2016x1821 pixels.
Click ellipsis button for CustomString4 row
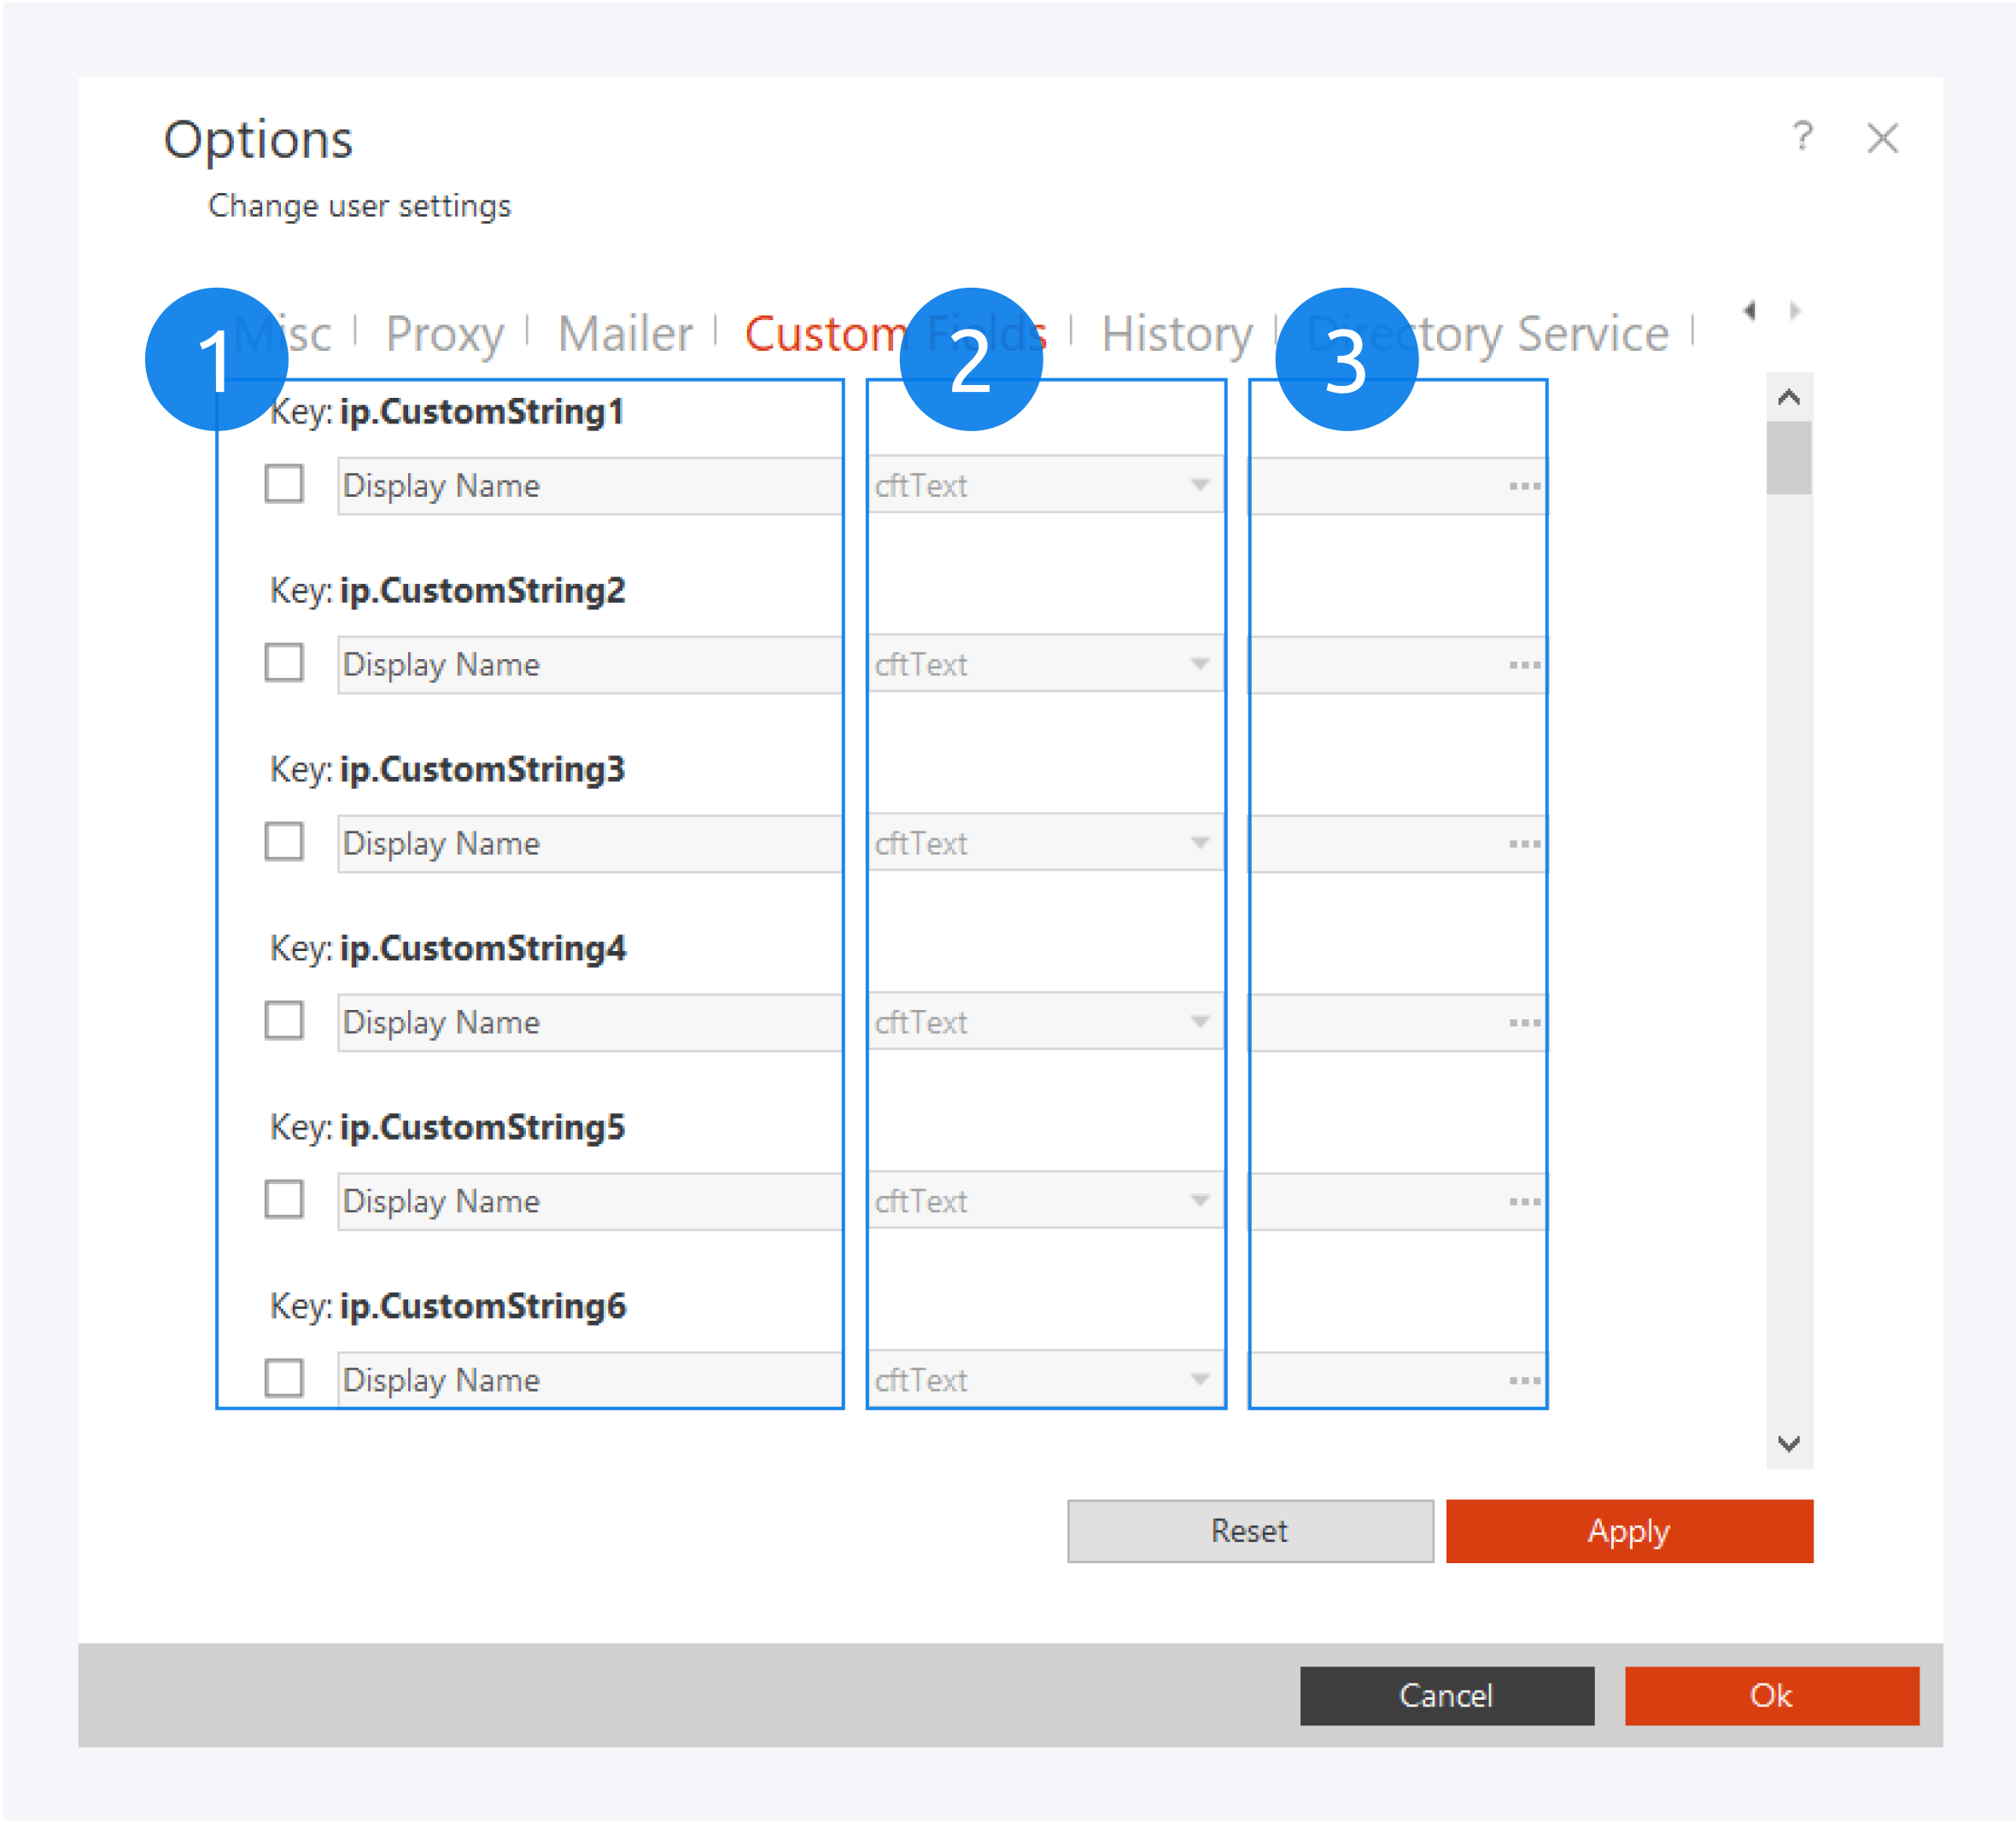pos(1524,1022)
